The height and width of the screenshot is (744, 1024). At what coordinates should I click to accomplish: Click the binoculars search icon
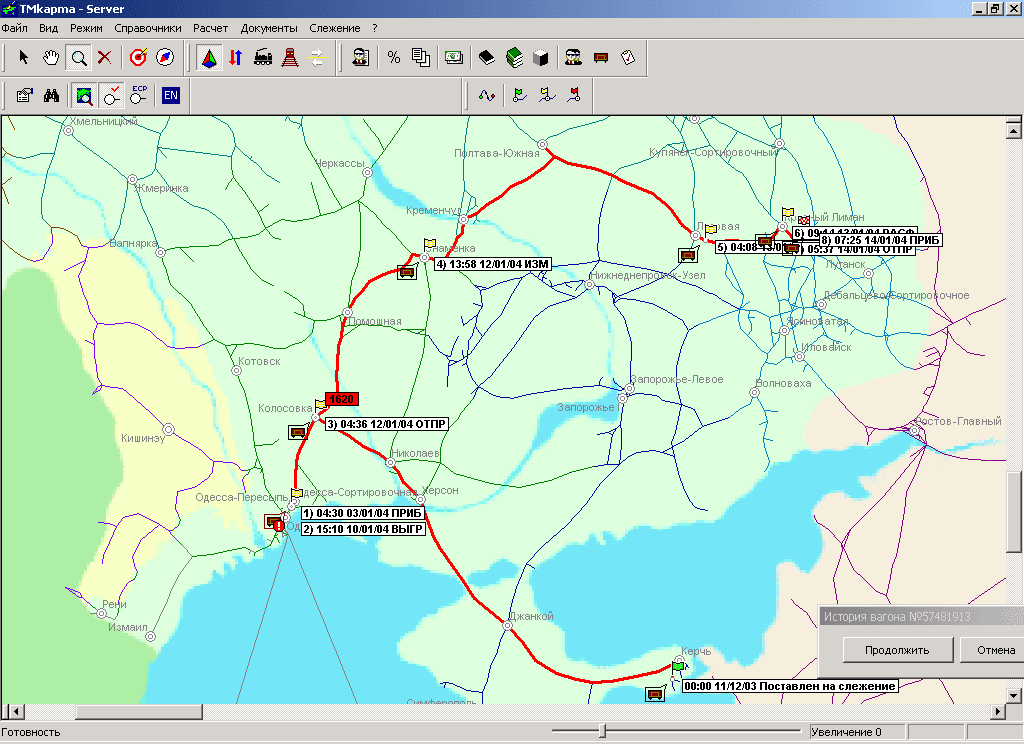point(51,96)
